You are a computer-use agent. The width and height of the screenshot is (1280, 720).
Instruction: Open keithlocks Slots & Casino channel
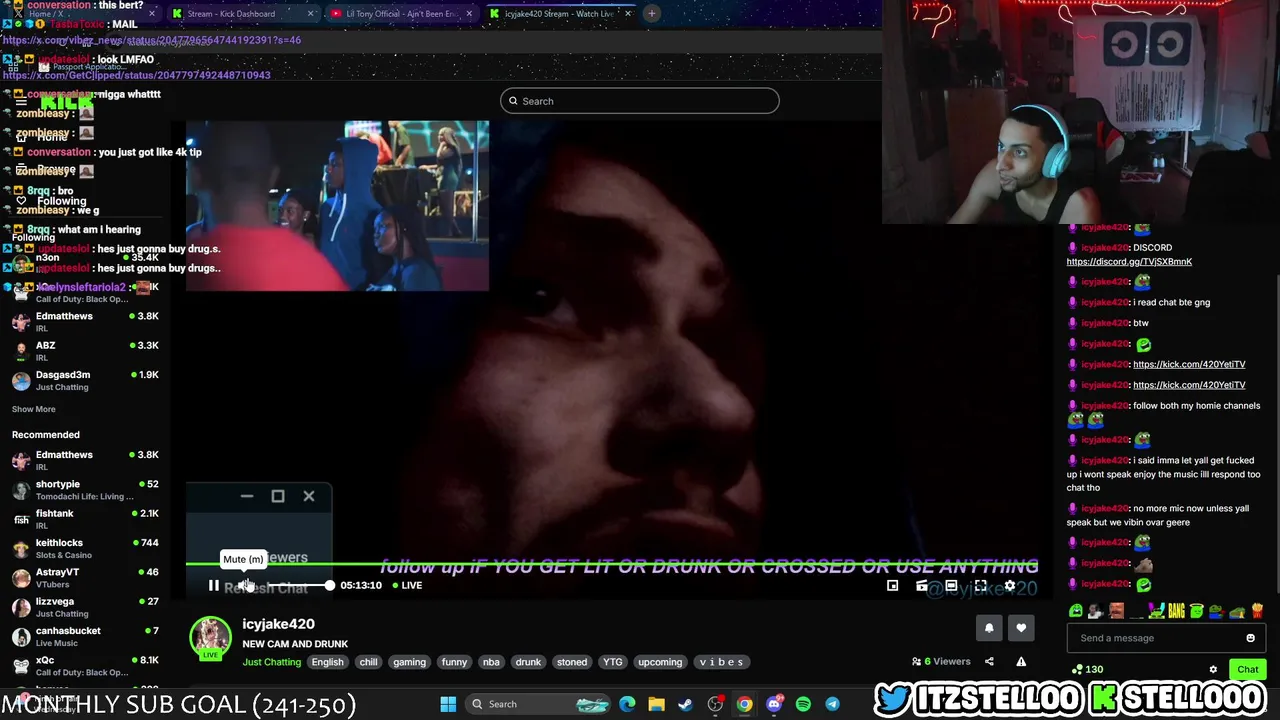(84, 548)
